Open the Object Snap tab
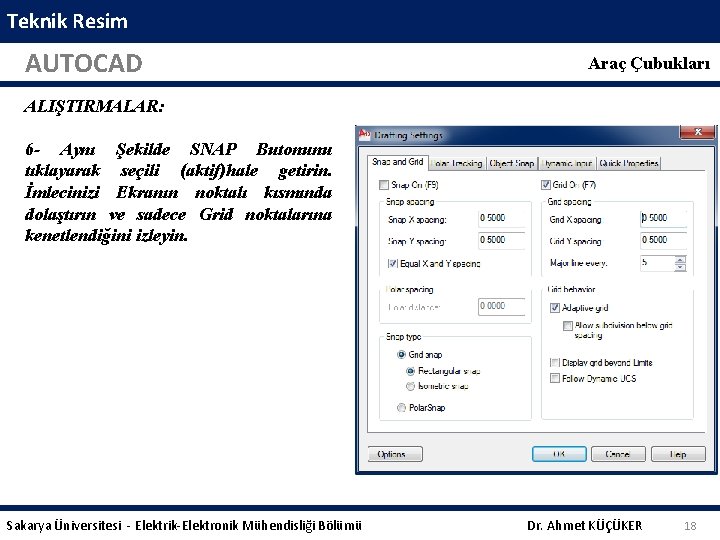Screen dimensions: 720x540 coord(512,163)
